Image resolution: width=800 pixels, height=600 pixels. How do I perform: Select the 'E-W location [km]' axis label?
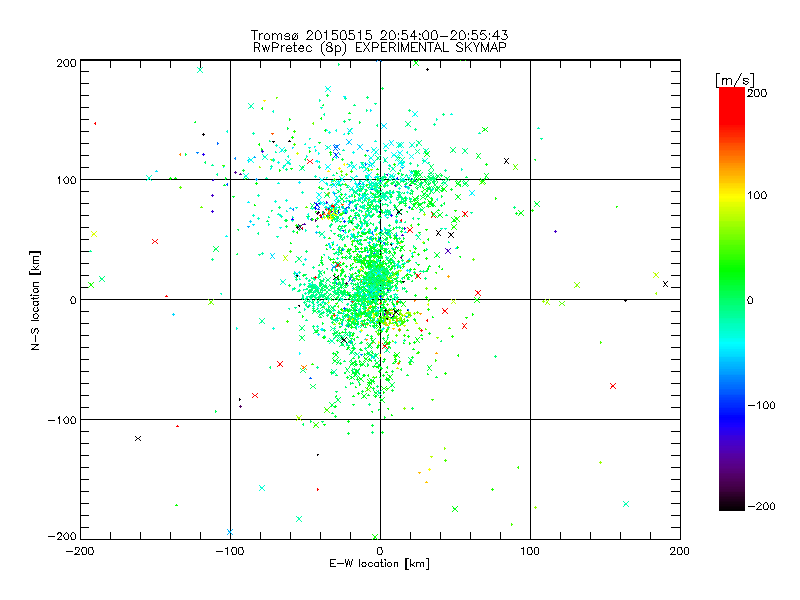(379, 564)
